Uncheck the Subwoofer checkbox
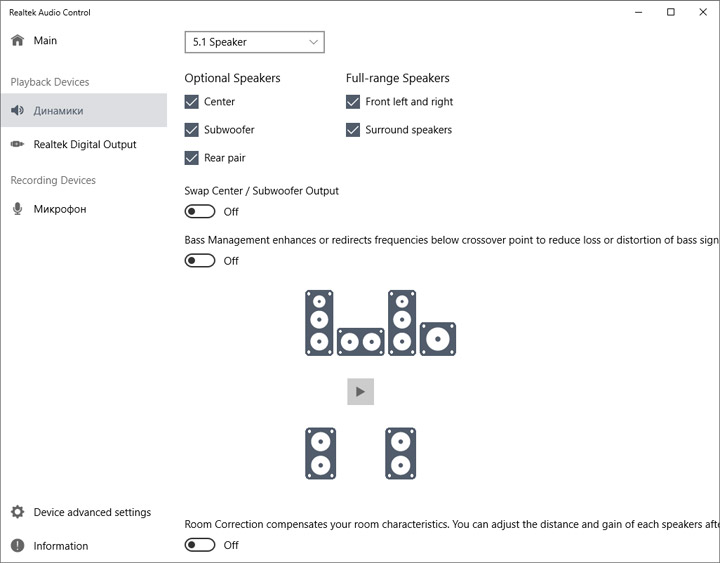Screen dimensions: 720x563 (192, 130)
